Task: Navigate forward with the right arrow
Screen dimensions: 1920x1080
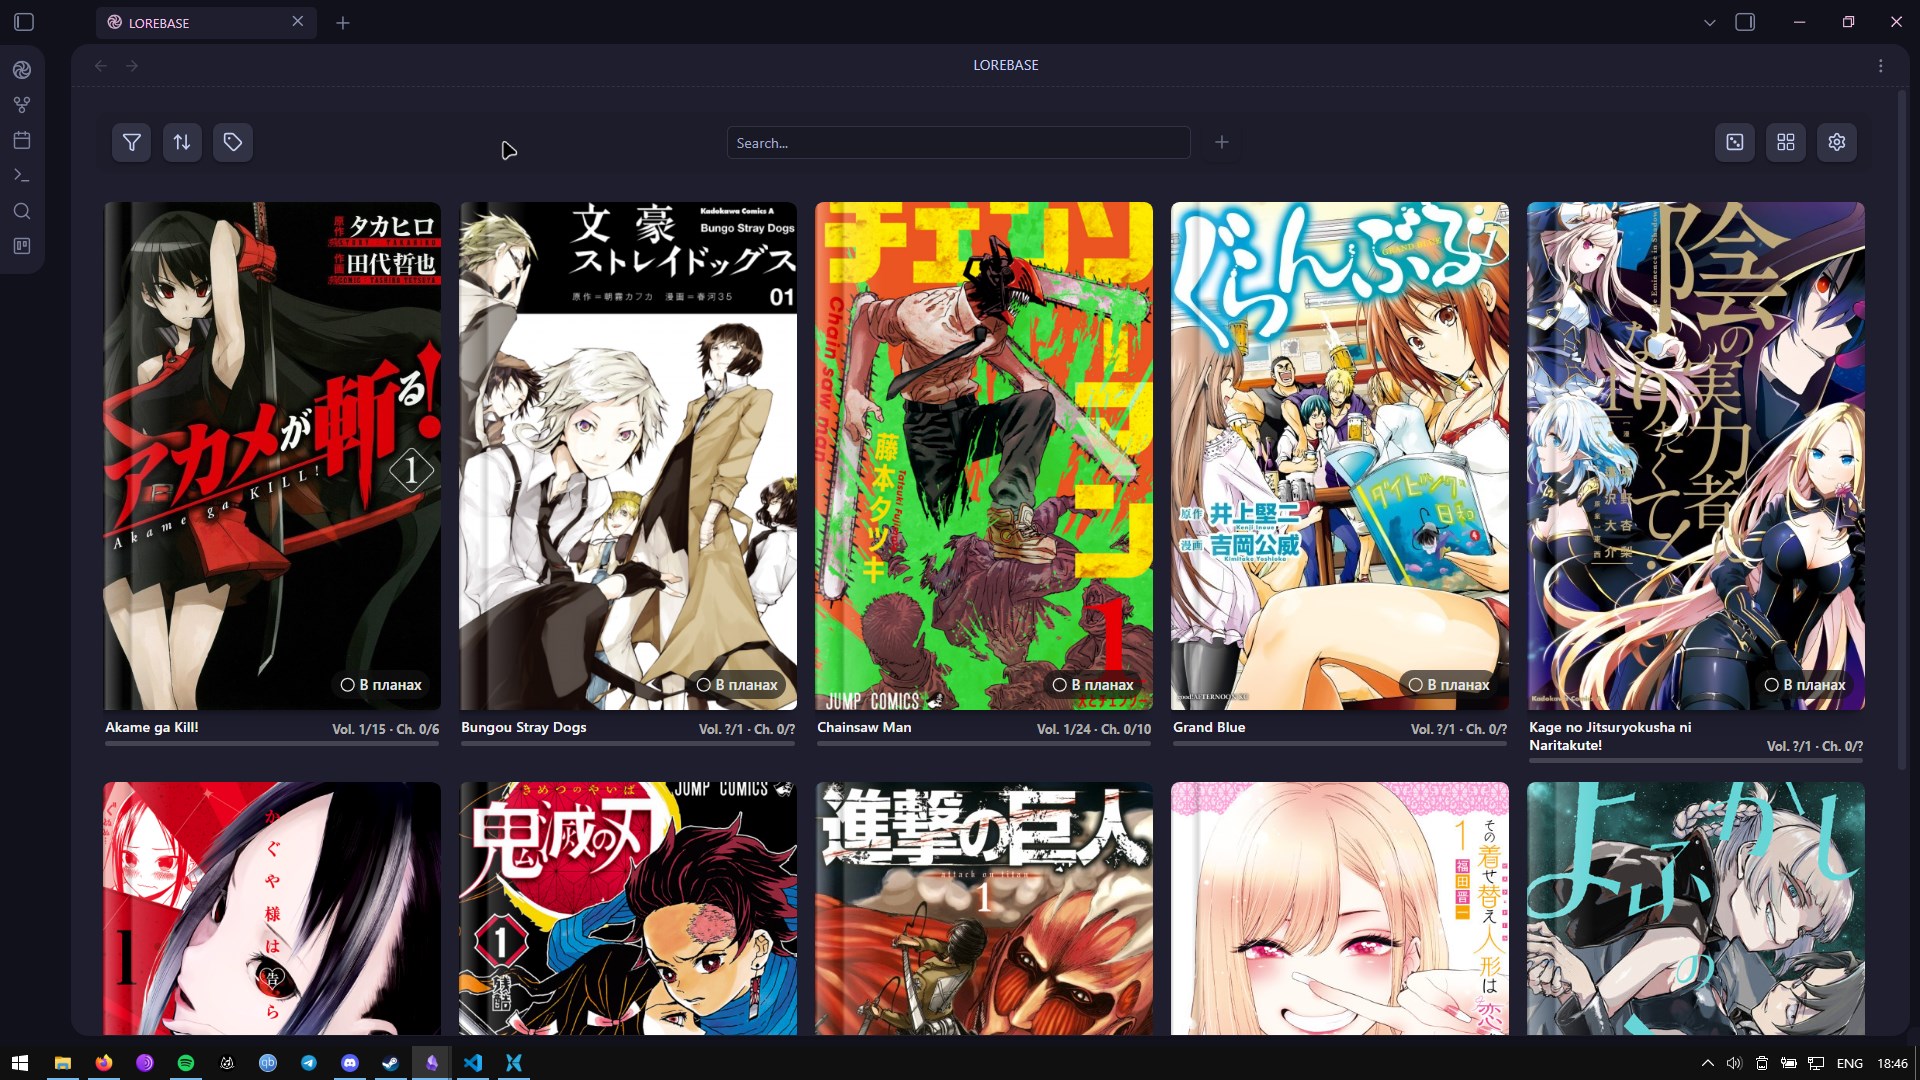Action: pyautogui.click(x=132, y=65)
